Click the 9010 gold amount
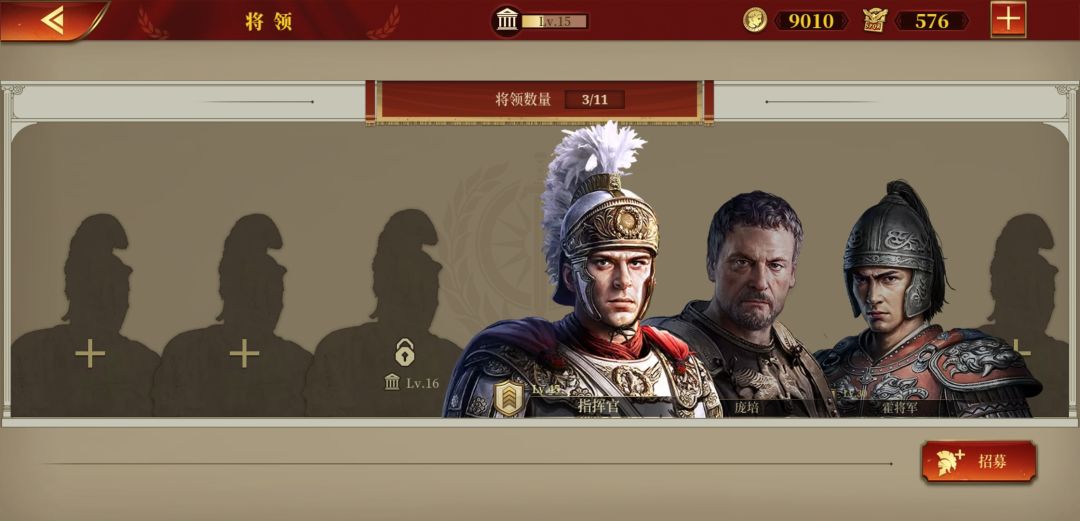Image resolution: width=1080 pixels, height=521 pixels. (x=811, y=21)
